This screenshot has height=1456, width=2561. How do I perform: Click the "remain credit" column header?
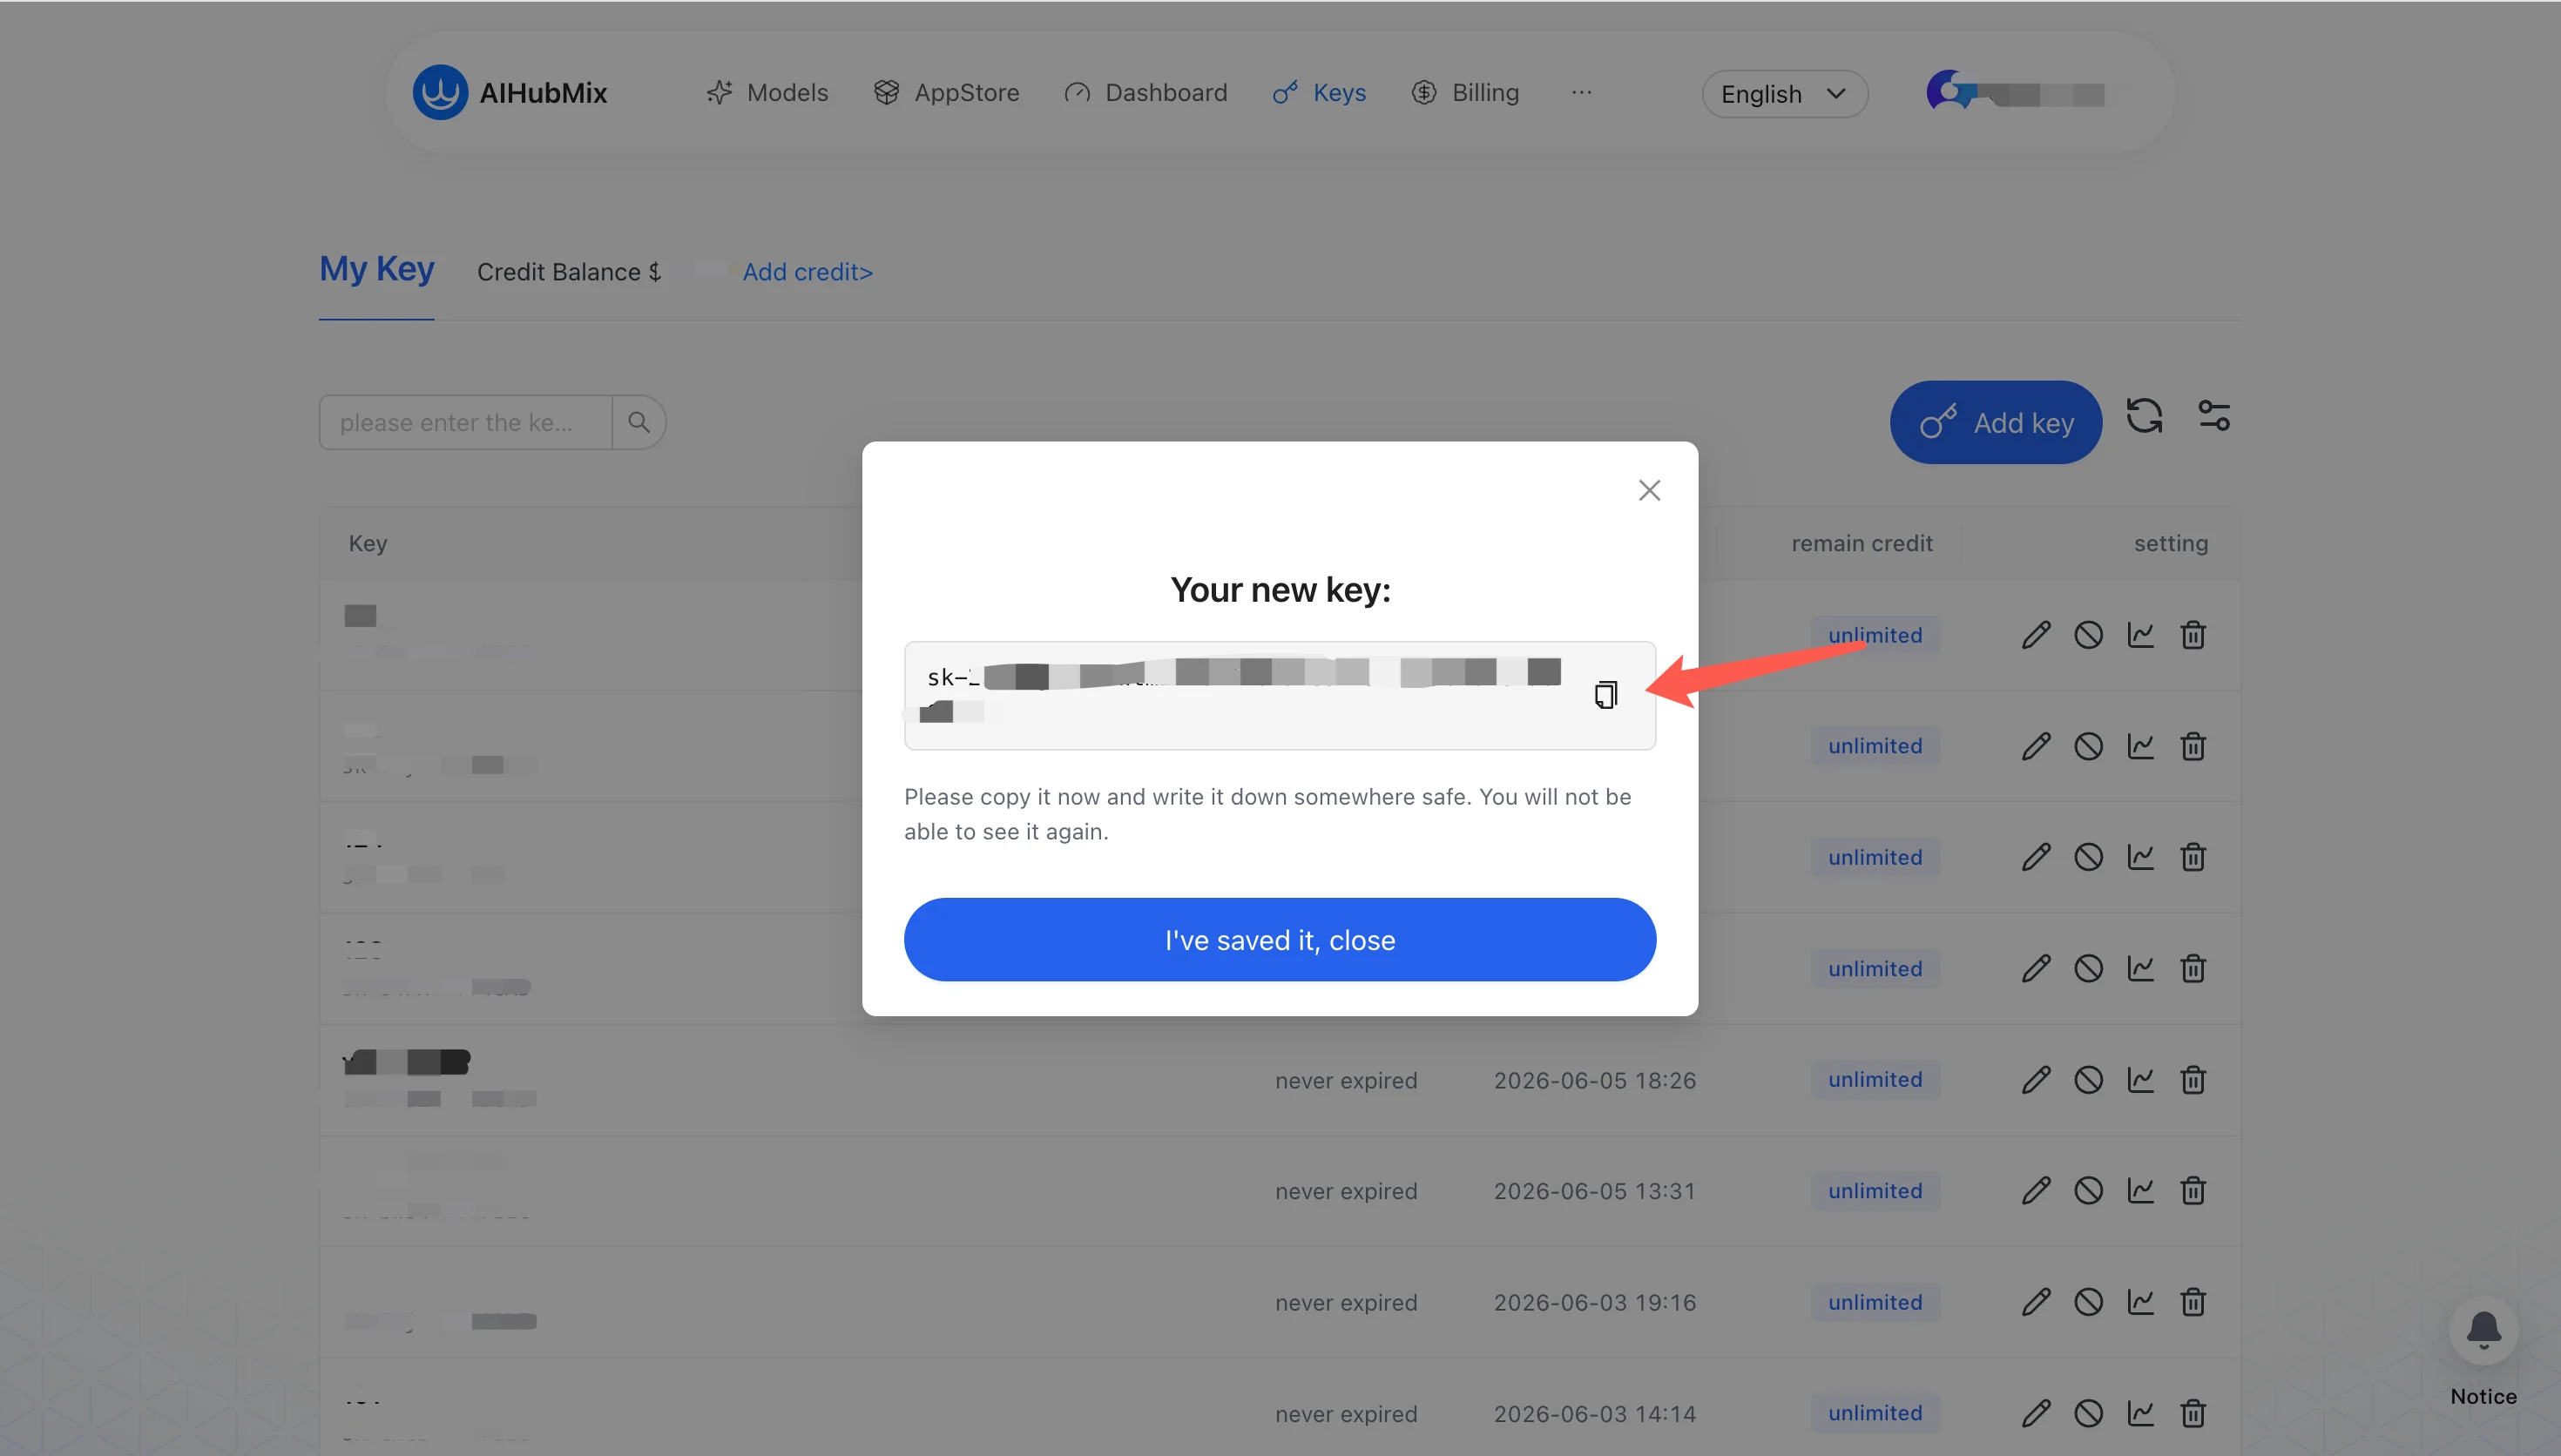point(1861,543)
